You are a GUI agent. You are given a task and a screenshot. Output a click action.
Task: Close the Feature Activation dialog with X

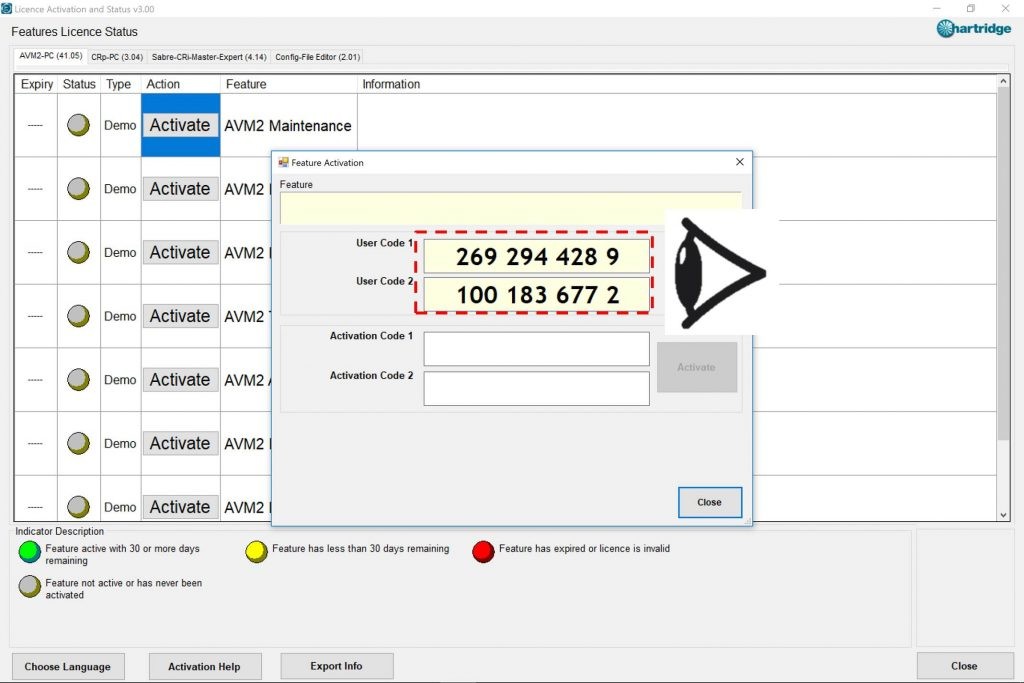(739, 162)
